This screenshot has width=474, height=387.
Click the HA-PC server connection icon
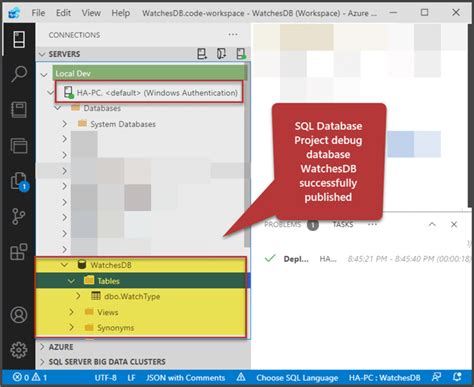coord(69,93)
